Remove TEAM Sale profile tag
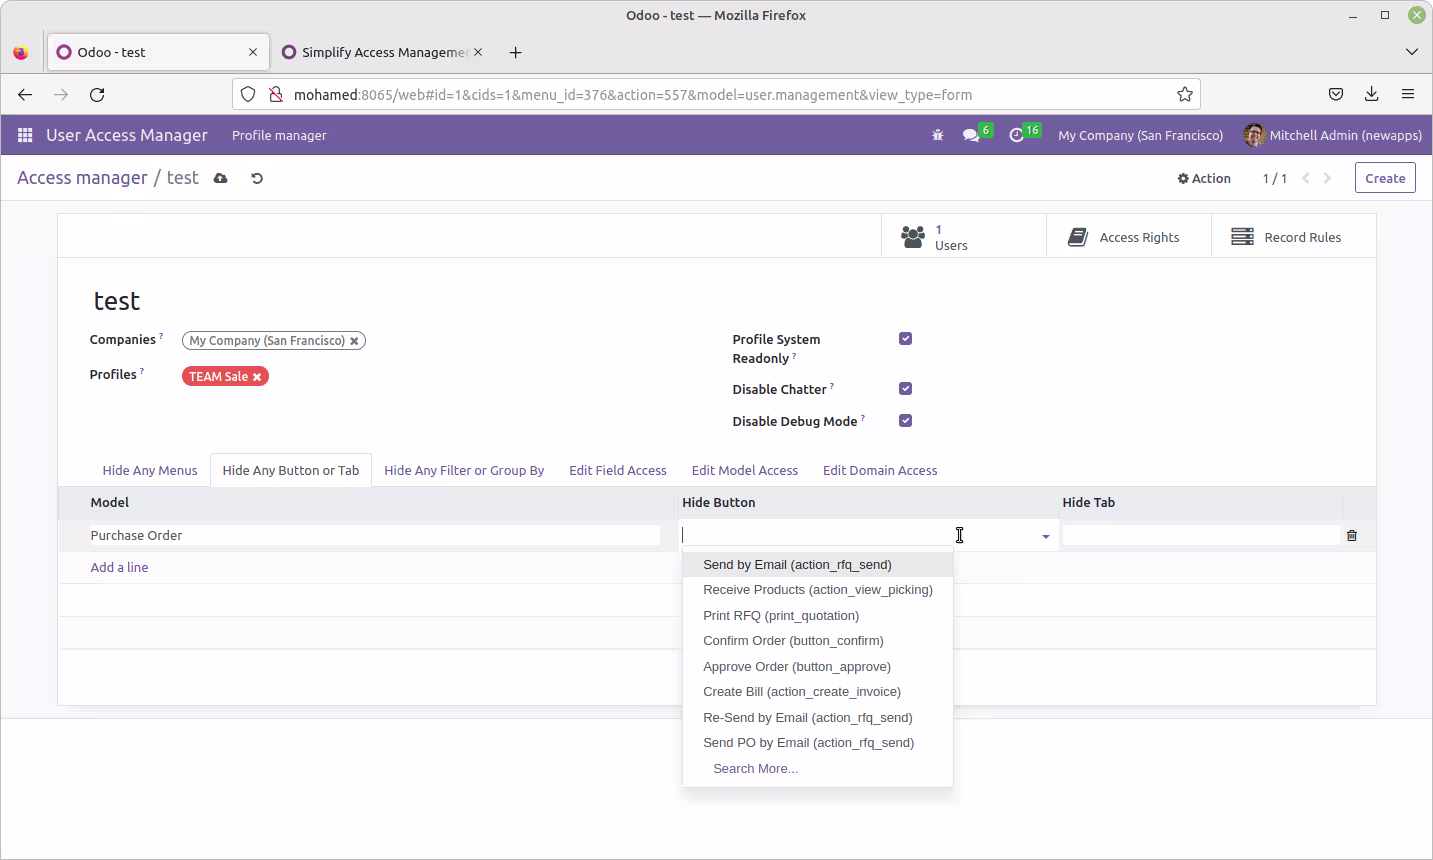This screenshot has height=860, width=1433. [x=257, y=377]
